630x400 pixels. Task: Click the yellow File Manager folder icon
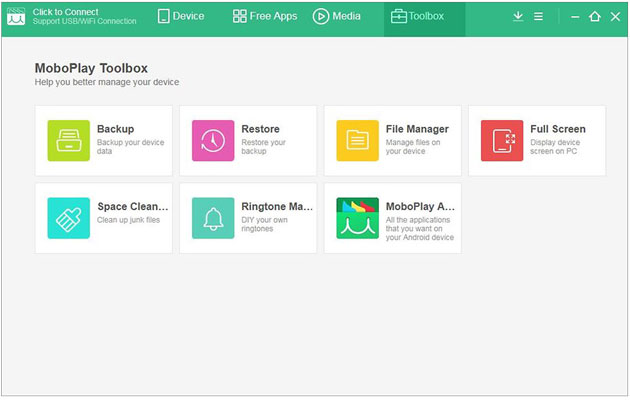pyautogui.click(x=358, y=141)
